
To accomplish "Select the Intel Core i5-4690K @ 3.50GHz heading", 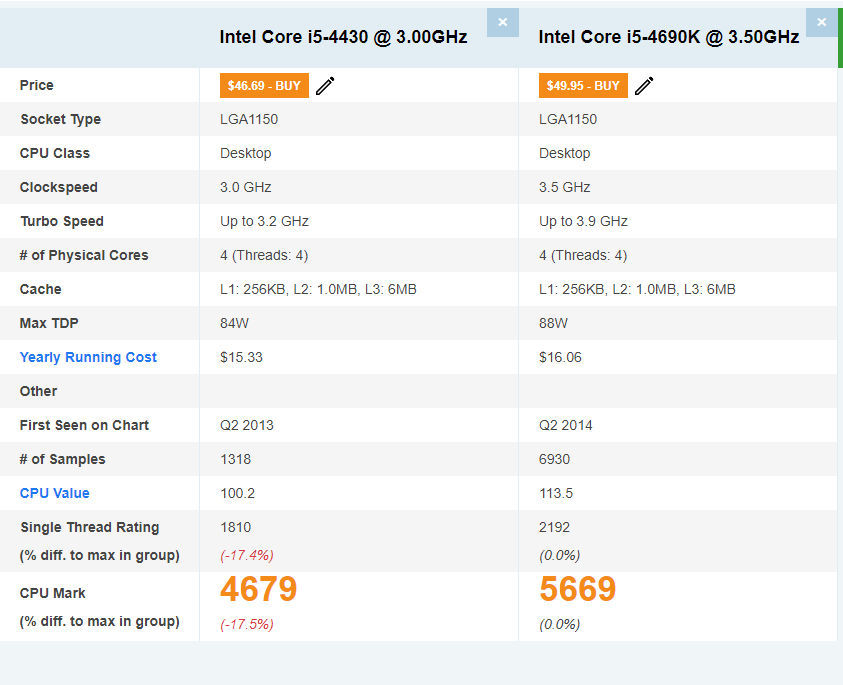I will point(668,37).
